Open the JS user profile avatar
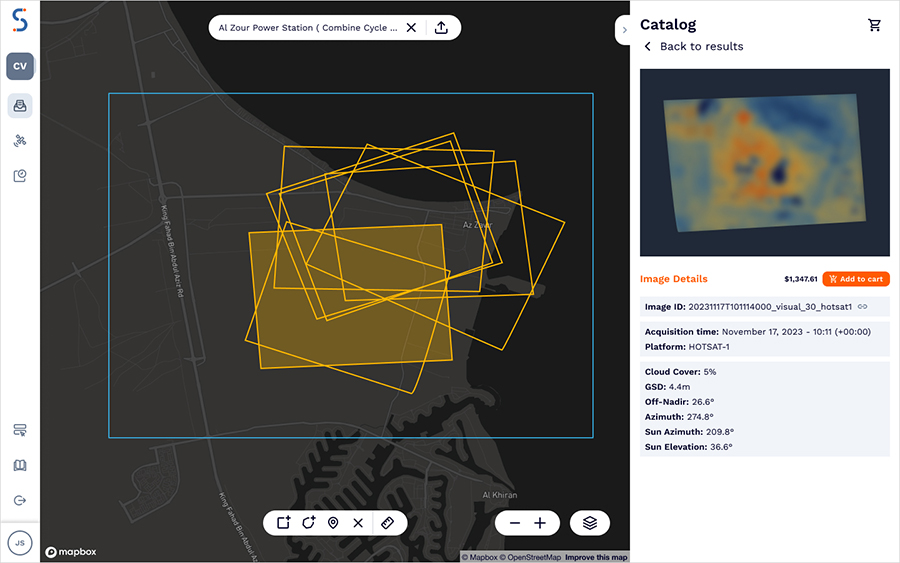Viewport: 900px width, 563px height. (20, 543)
